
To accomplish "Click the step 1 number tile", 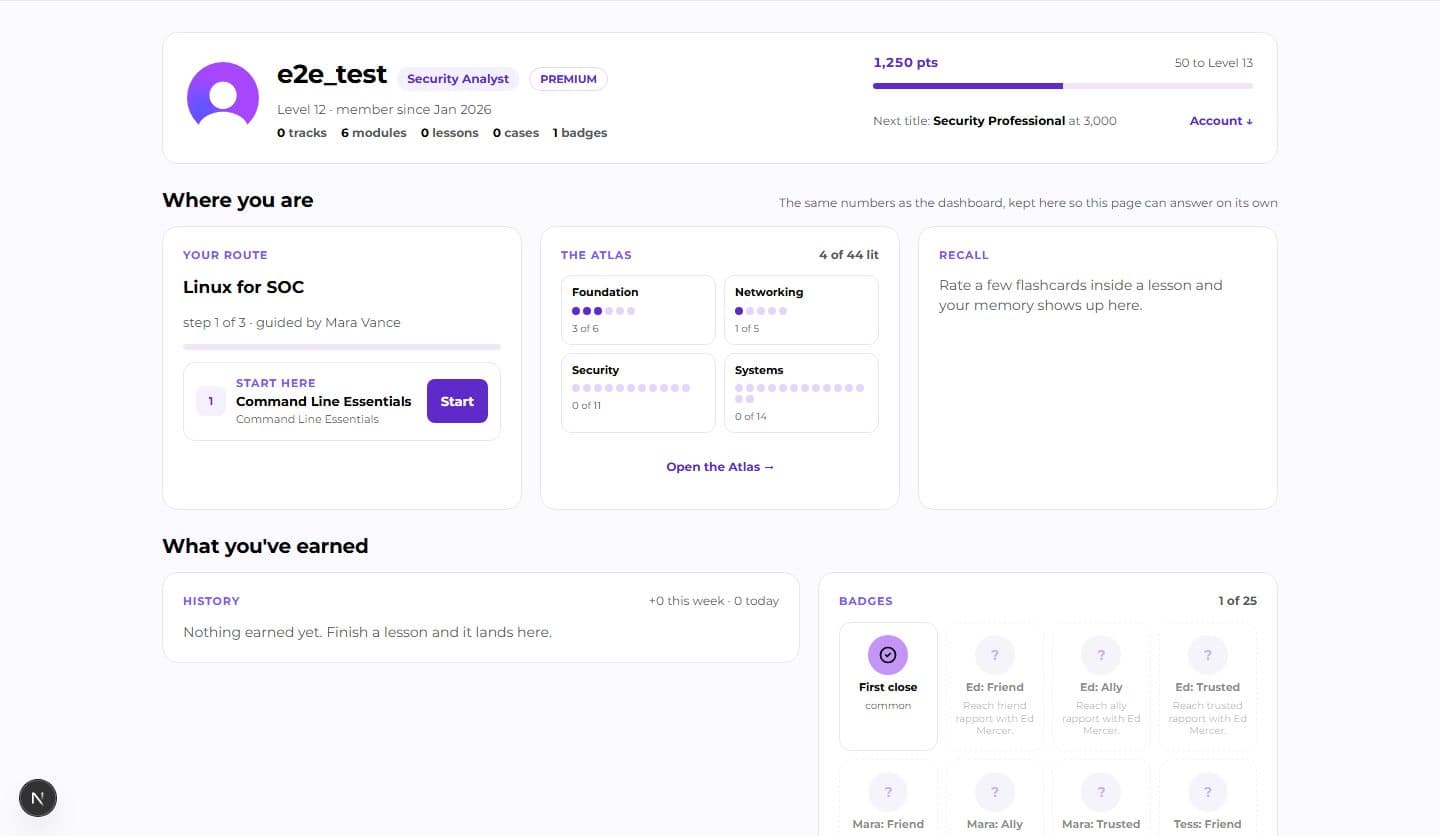I will coord(211,401).
